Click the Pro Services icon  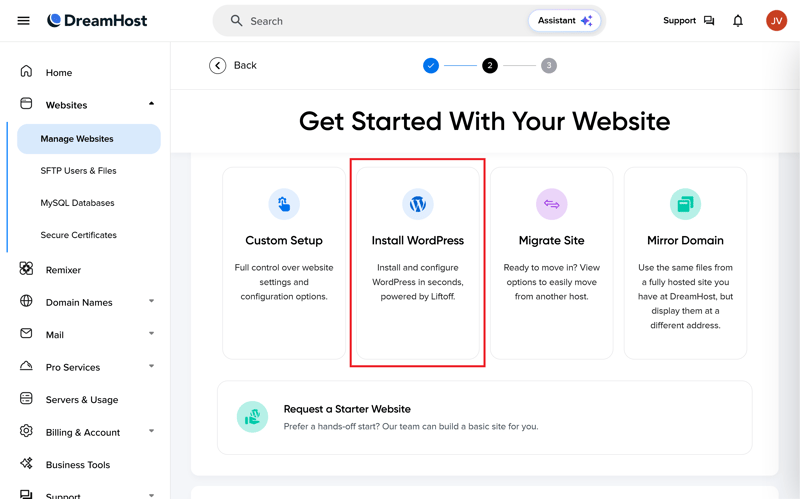point(26,366)
